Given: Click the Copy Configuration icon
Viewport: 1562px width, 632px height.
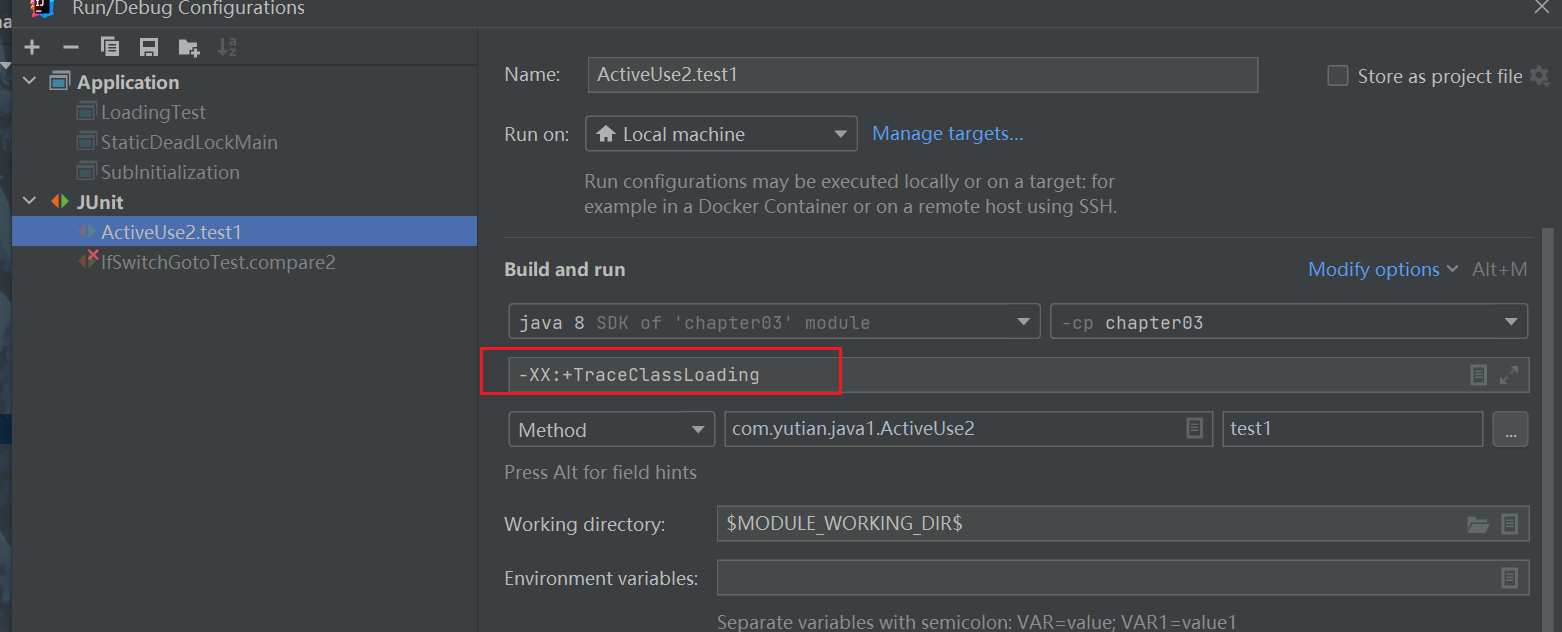Looking at the screenshot, I should [x=110, y=47].
